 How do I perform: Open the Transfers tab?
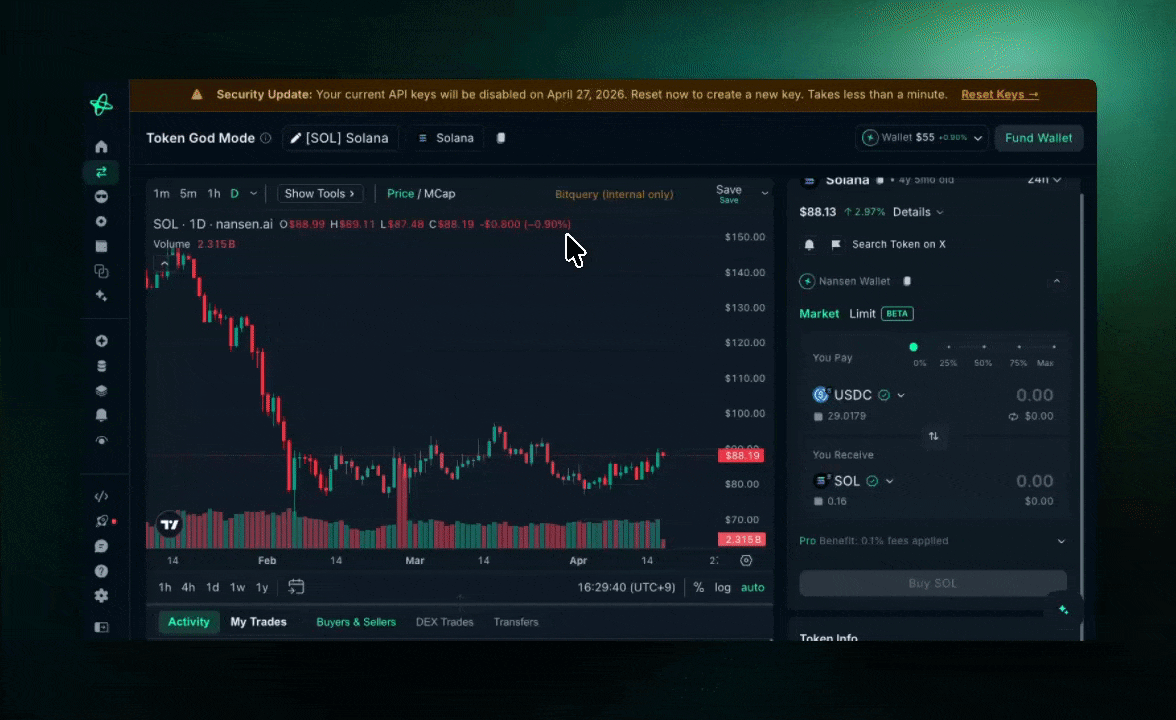pos(516,622)
